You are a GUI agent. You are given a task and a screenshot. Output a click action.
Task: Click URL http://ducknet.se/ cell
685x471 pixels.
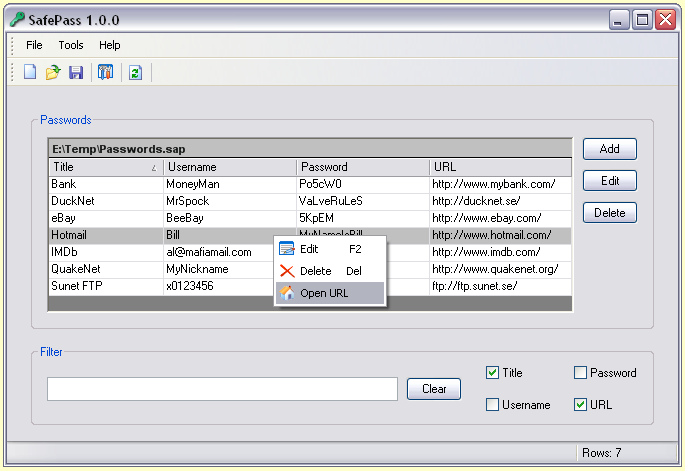(x=501, y=201)
